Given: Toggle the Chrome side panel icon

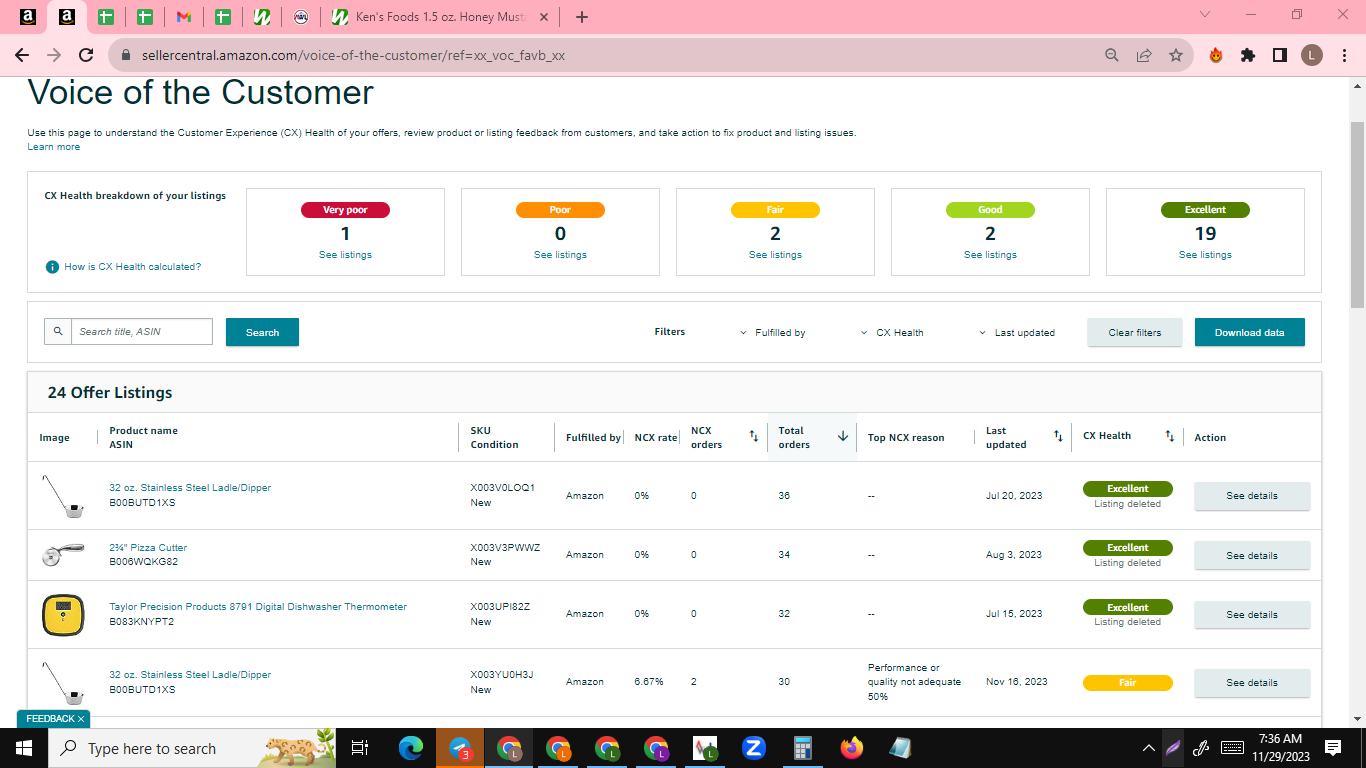Looking at the screenshot, I should (1280, 55).
